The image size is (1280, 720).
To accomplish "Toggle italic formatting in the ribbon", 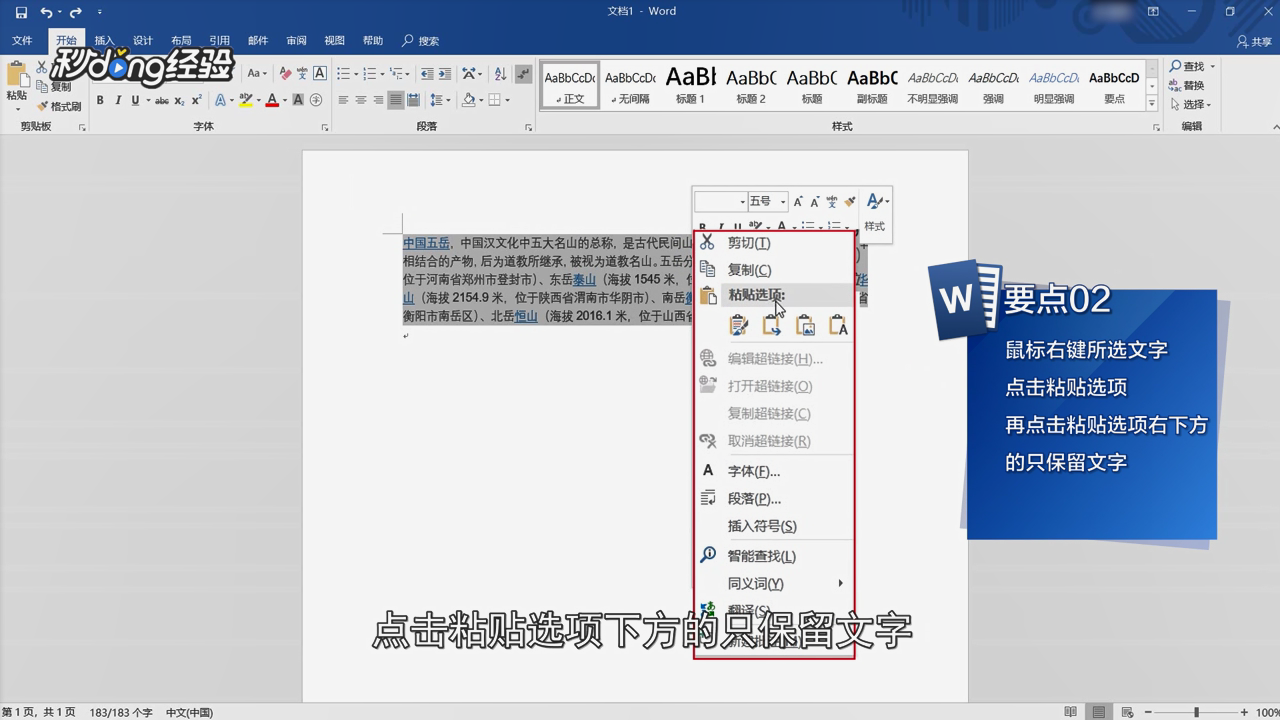I will pyautogui.click(x=118, y=100).
